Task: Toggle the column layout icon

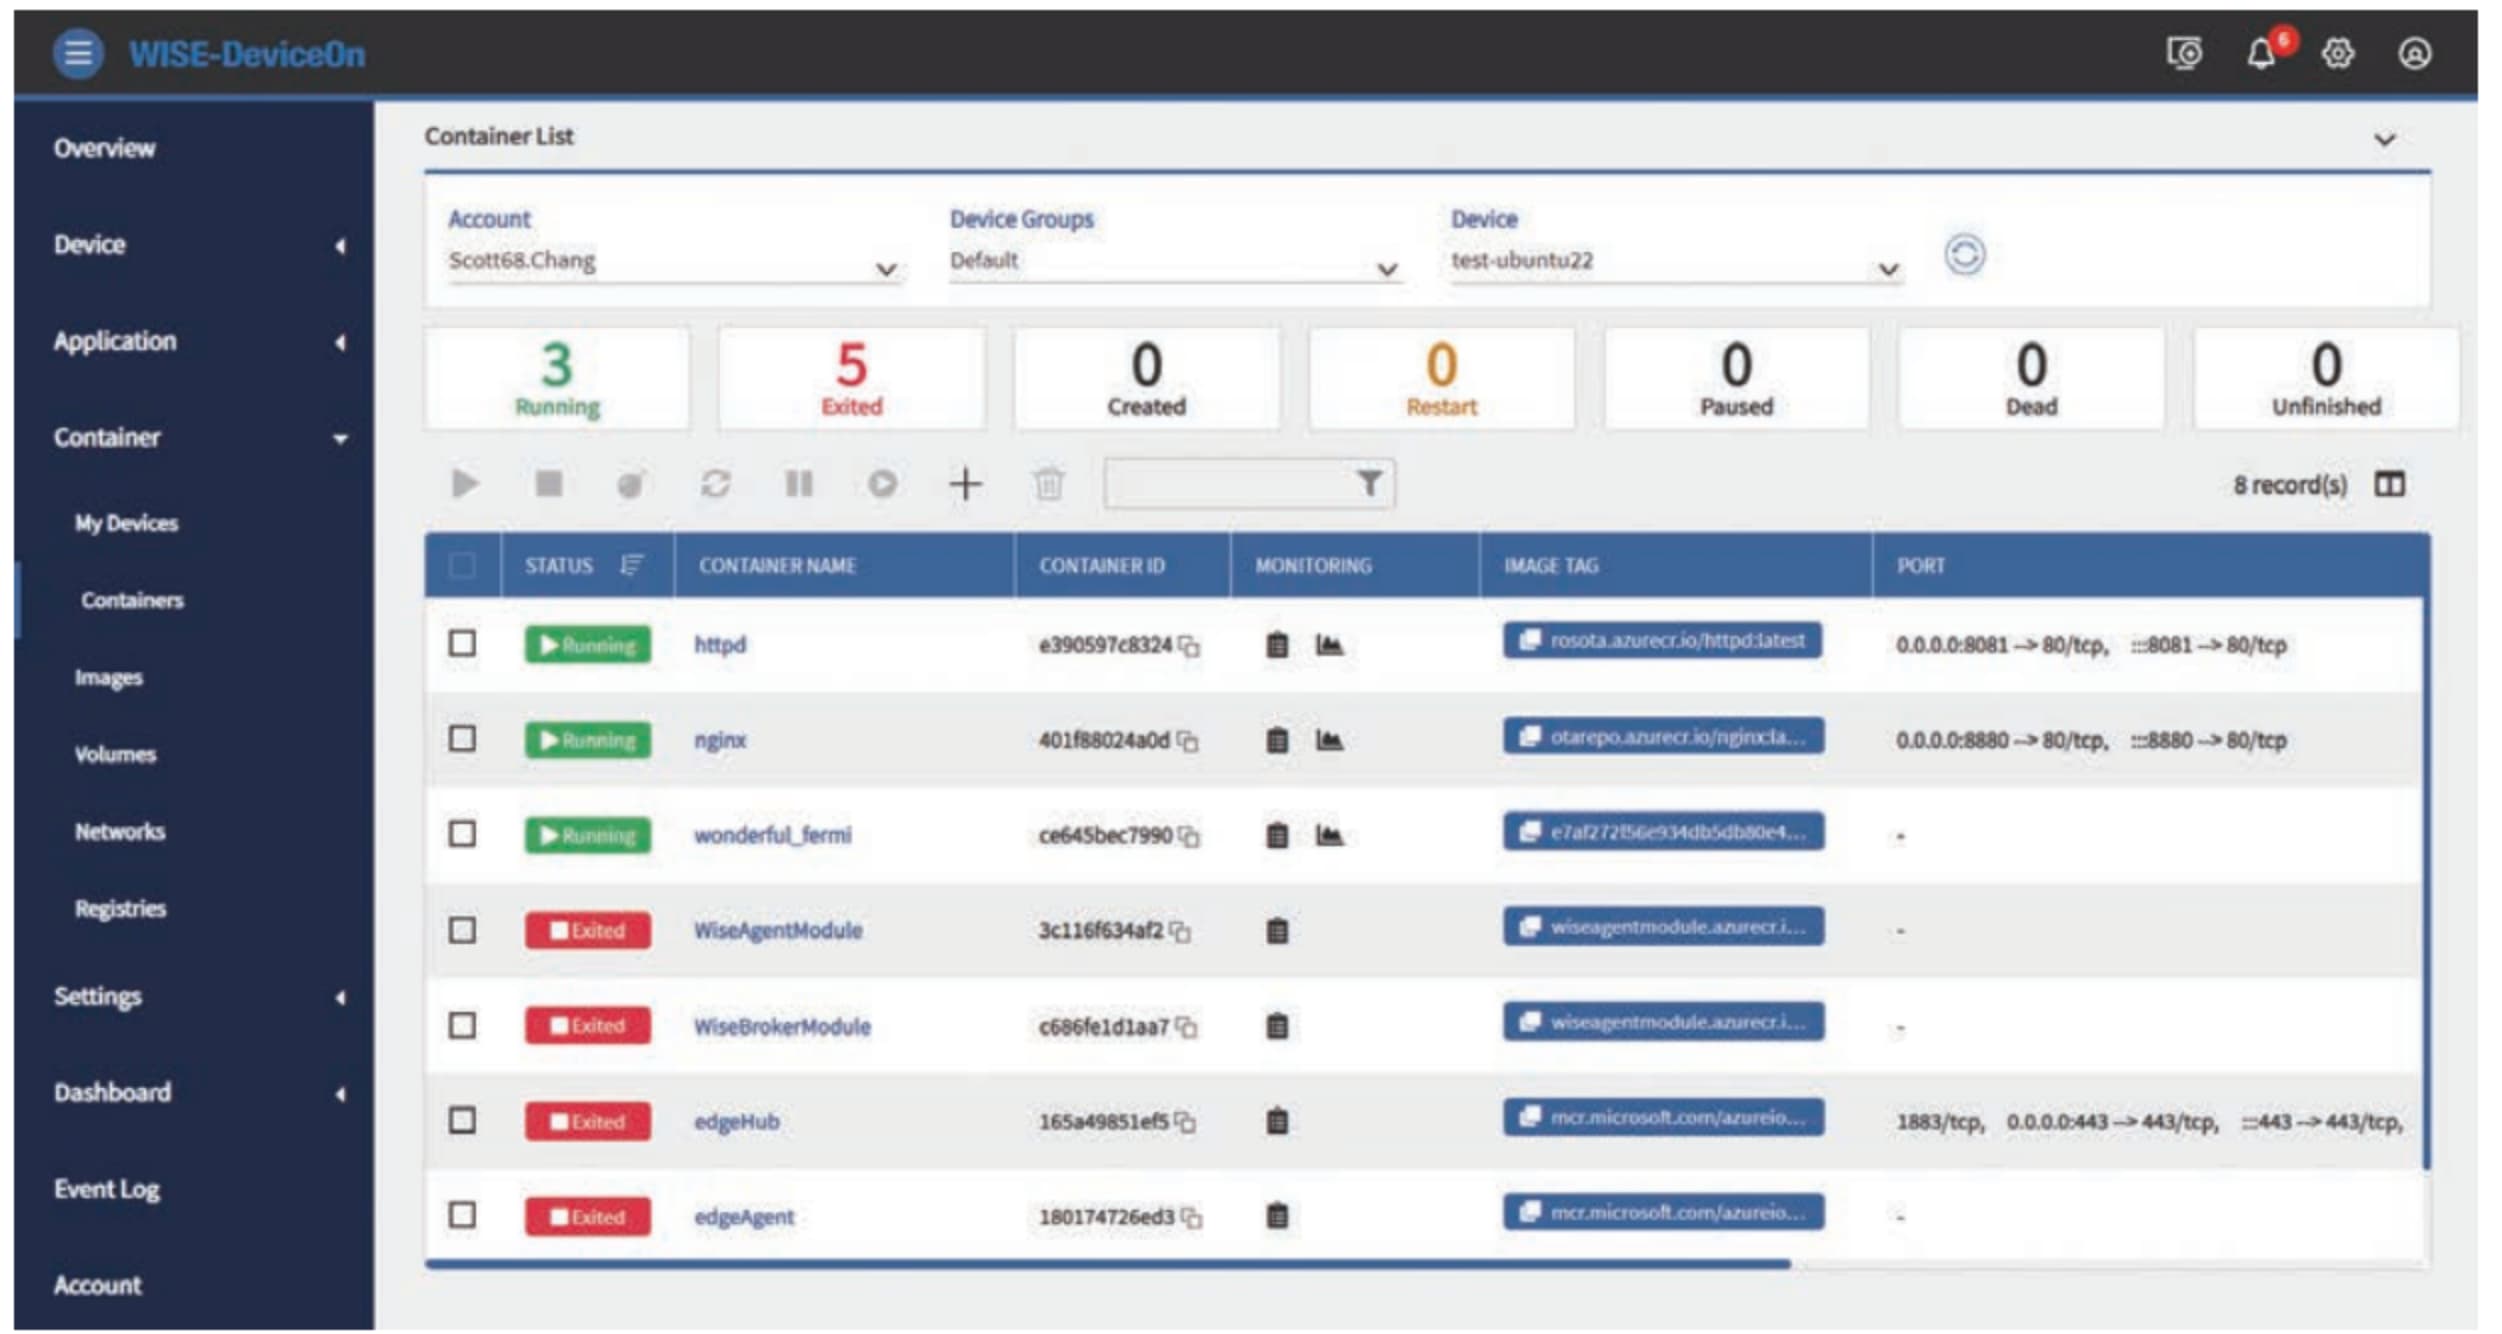Action: click(2389, 485)
